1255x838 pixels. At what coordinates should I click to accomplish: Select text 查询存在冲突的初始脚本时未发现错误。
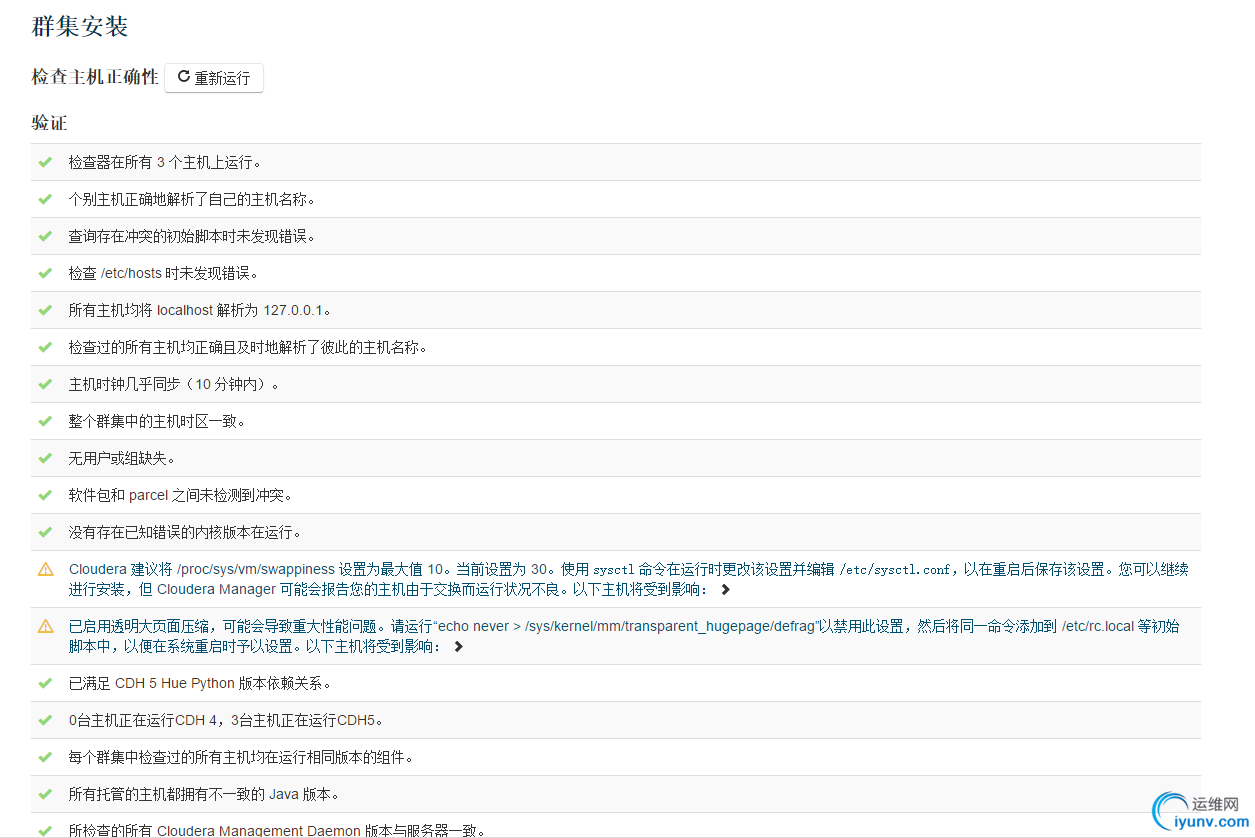pos(192,236)
